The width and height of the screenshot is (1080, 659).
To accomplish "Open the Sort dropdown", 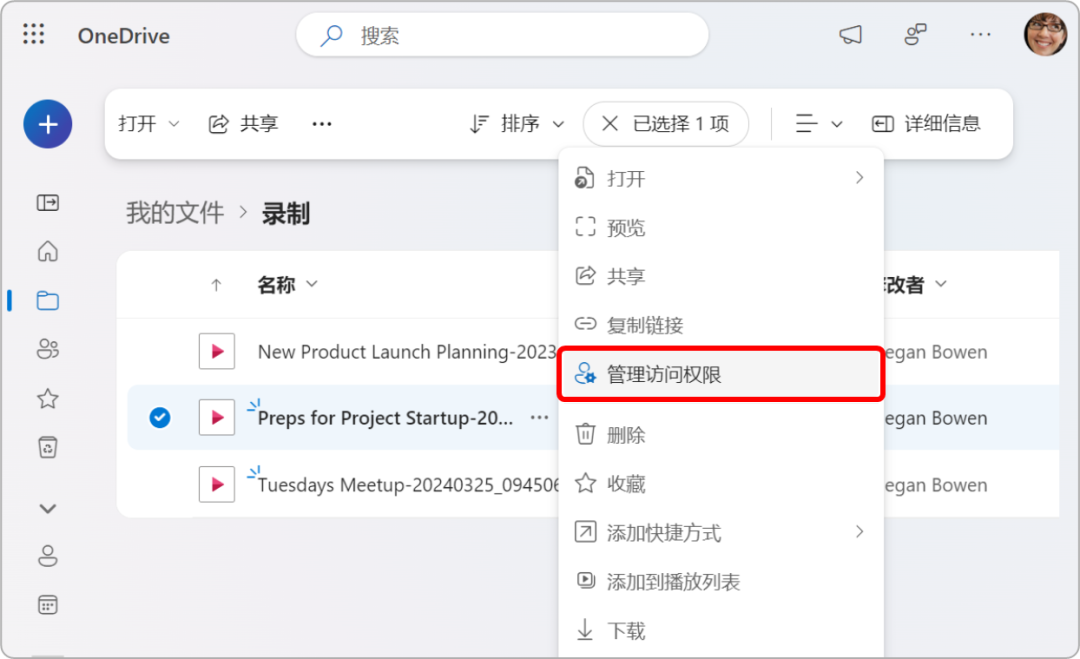I will pyautogui.click(x=516, y=123).
